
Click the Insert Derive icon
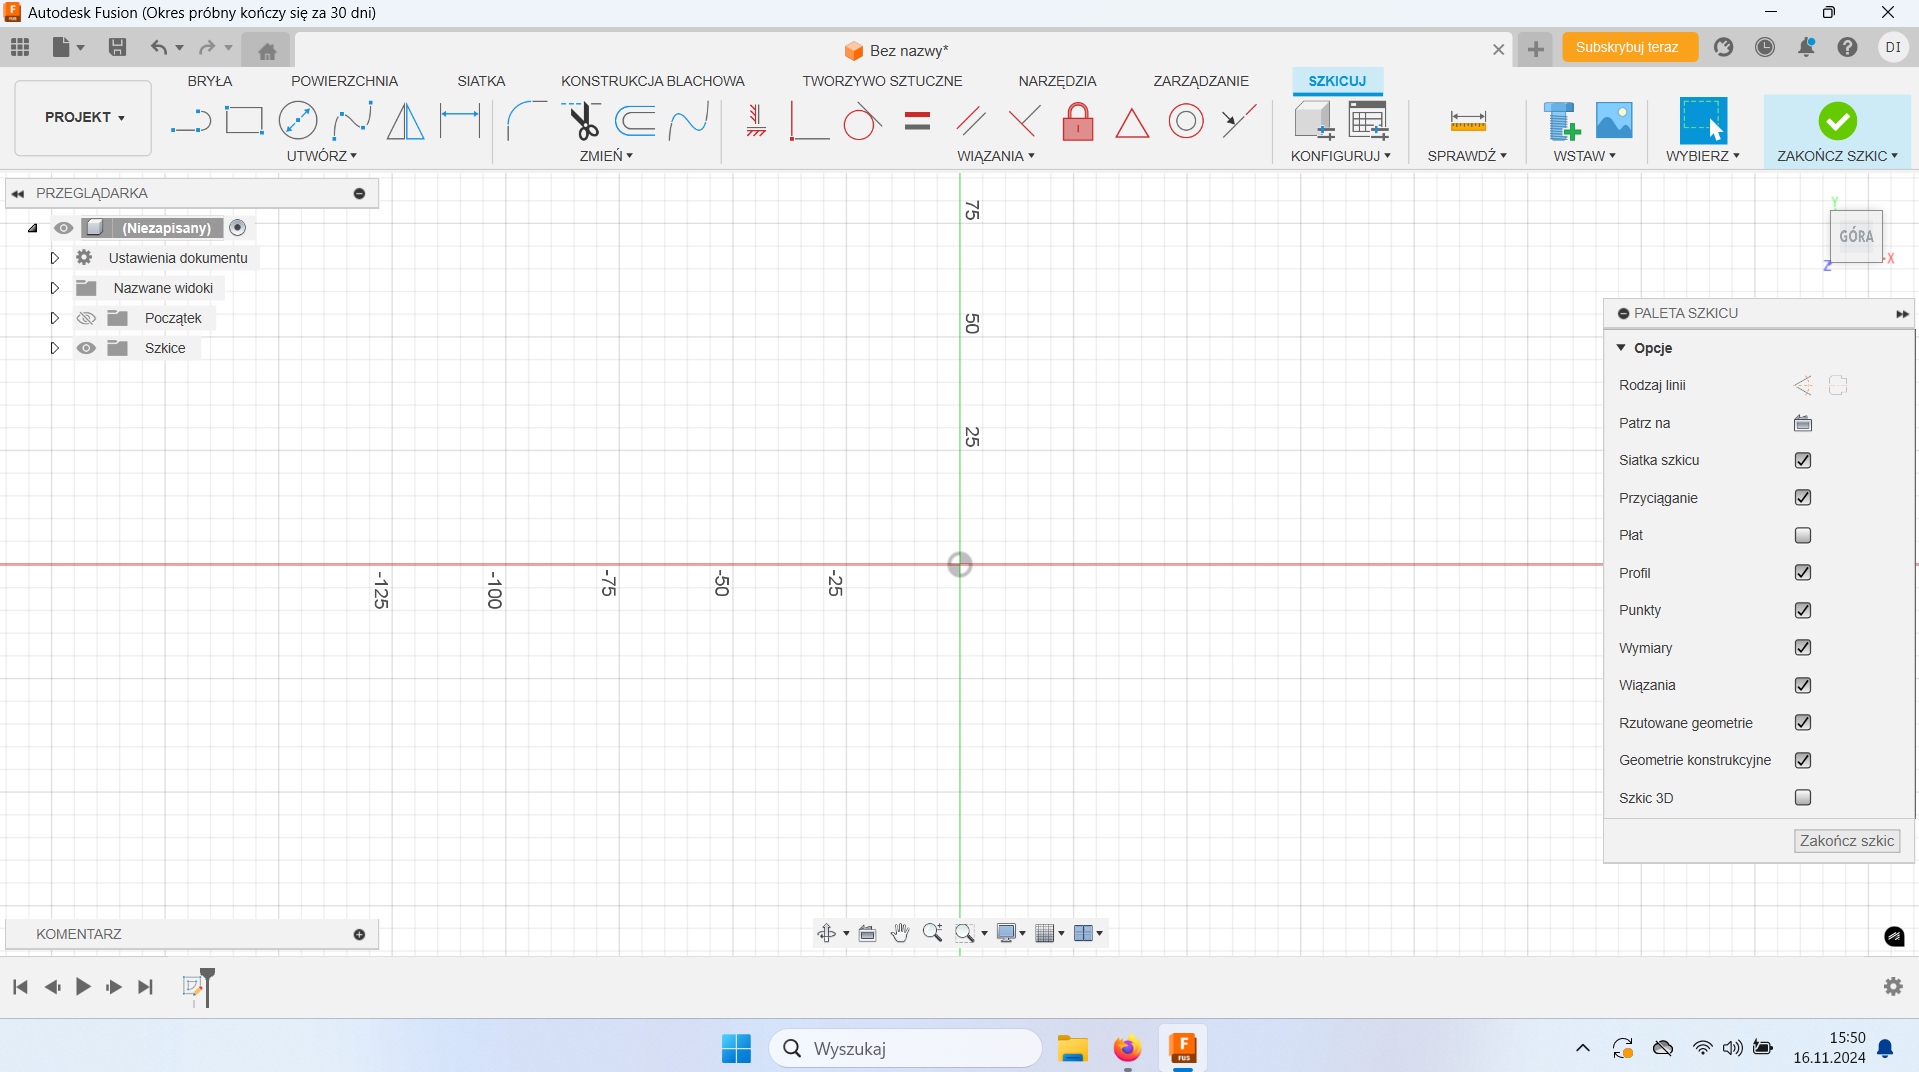pos(1561,121)
